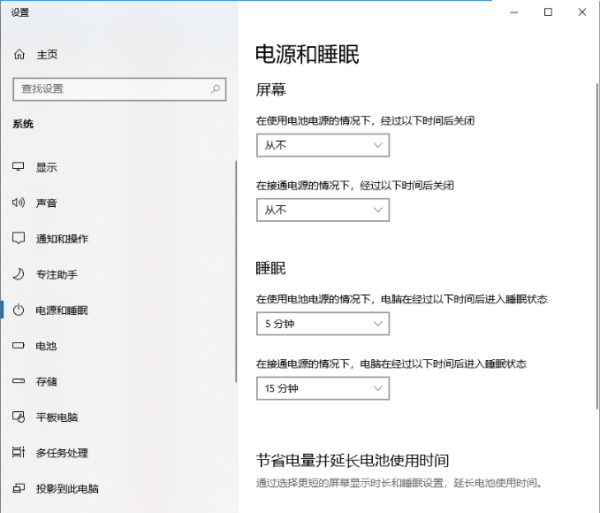
Task: Click the Notifications (通知和操作) icon
Action: click(x=18, y=239)
